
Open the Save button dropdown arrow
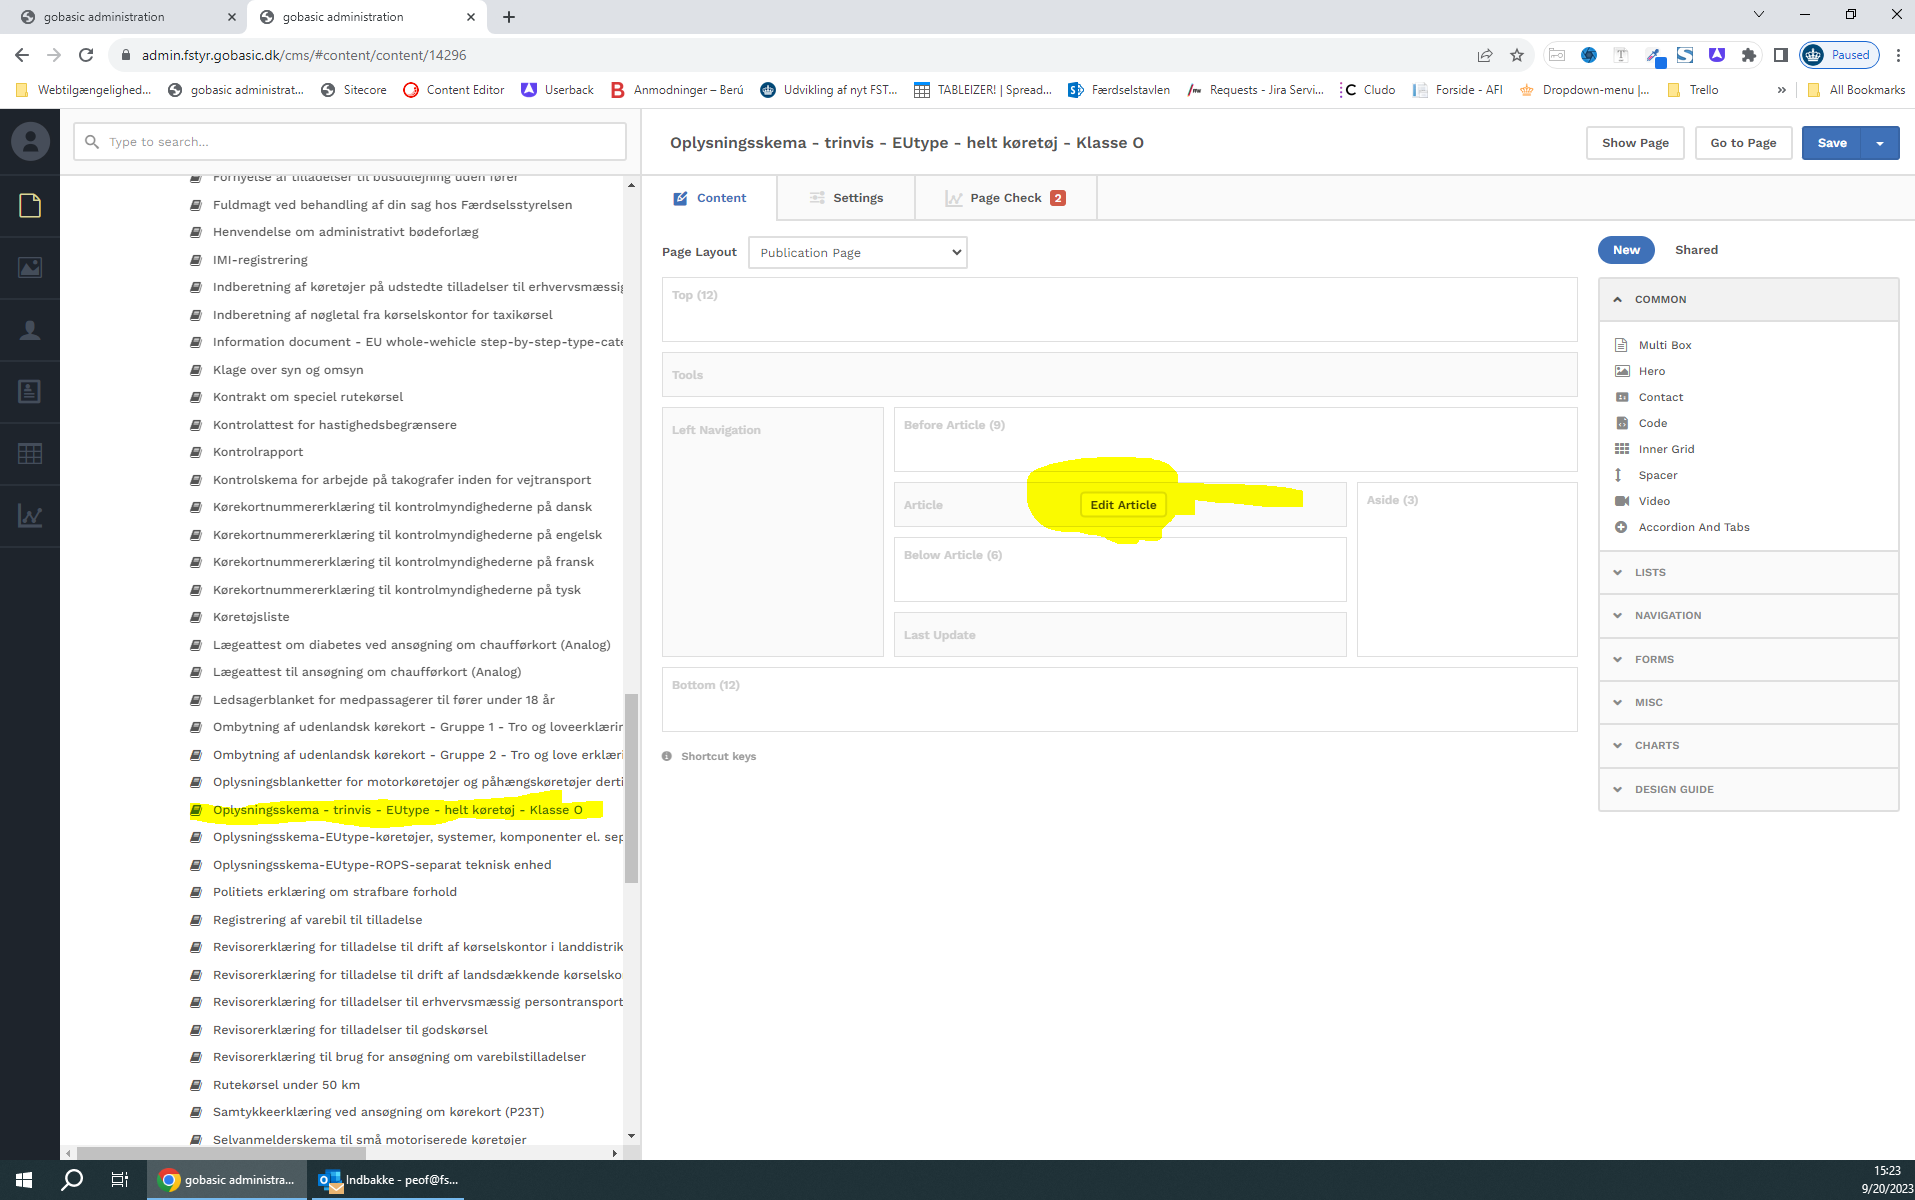pyautogui.click(x=1880, y=143)
